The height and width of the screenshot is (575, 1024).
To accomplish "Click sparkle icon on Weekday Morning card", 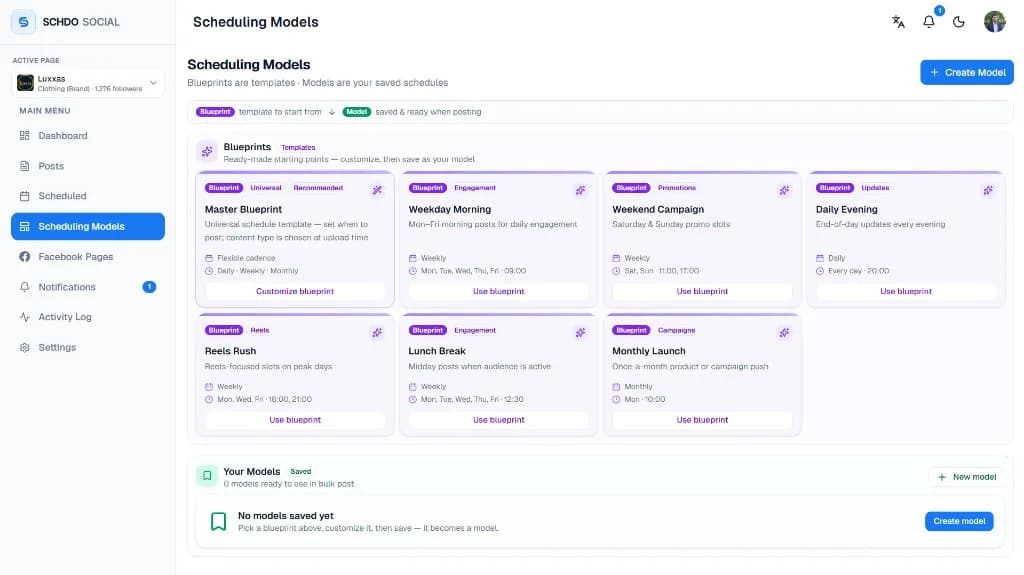I will 581,191.
